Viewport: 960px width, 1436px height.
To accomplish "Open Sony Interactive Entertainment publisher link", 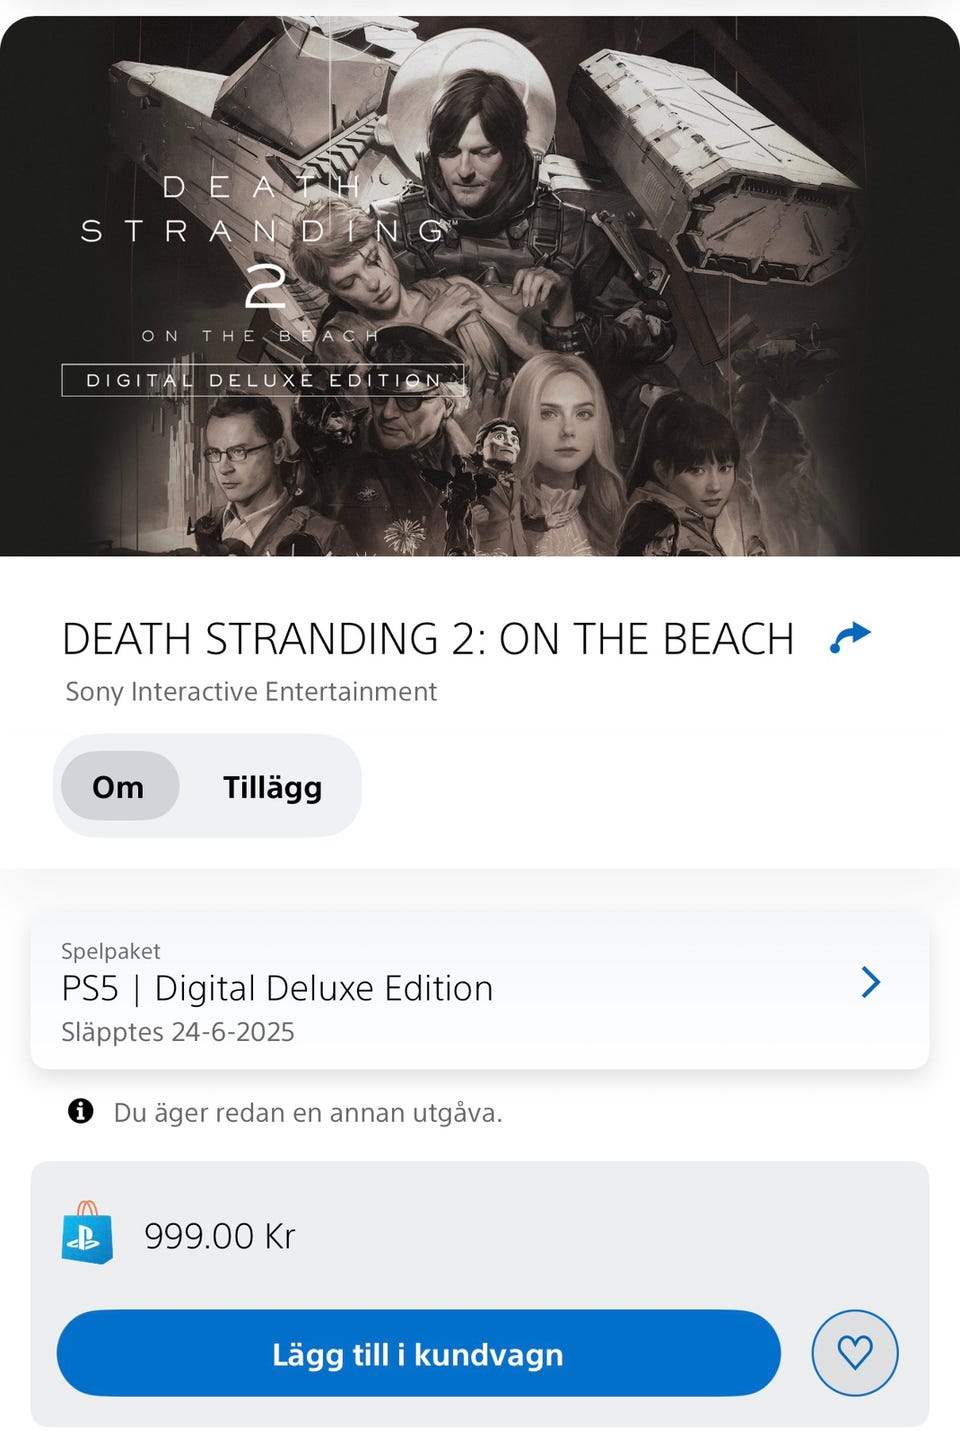I will tap(251, 692).
